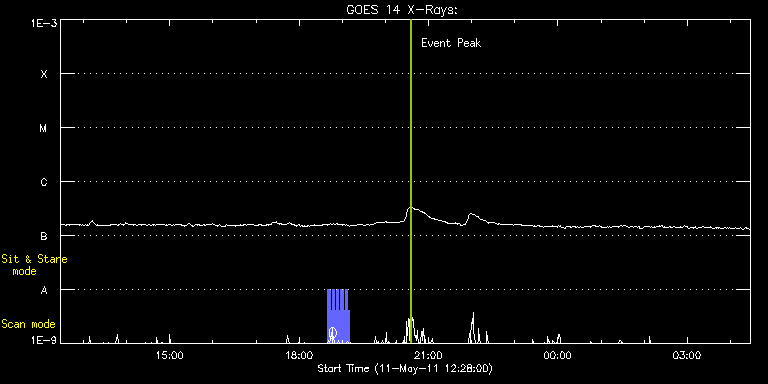
Task: Click the X class axis label
Action: pyautogui.click(x=44, y=74)
